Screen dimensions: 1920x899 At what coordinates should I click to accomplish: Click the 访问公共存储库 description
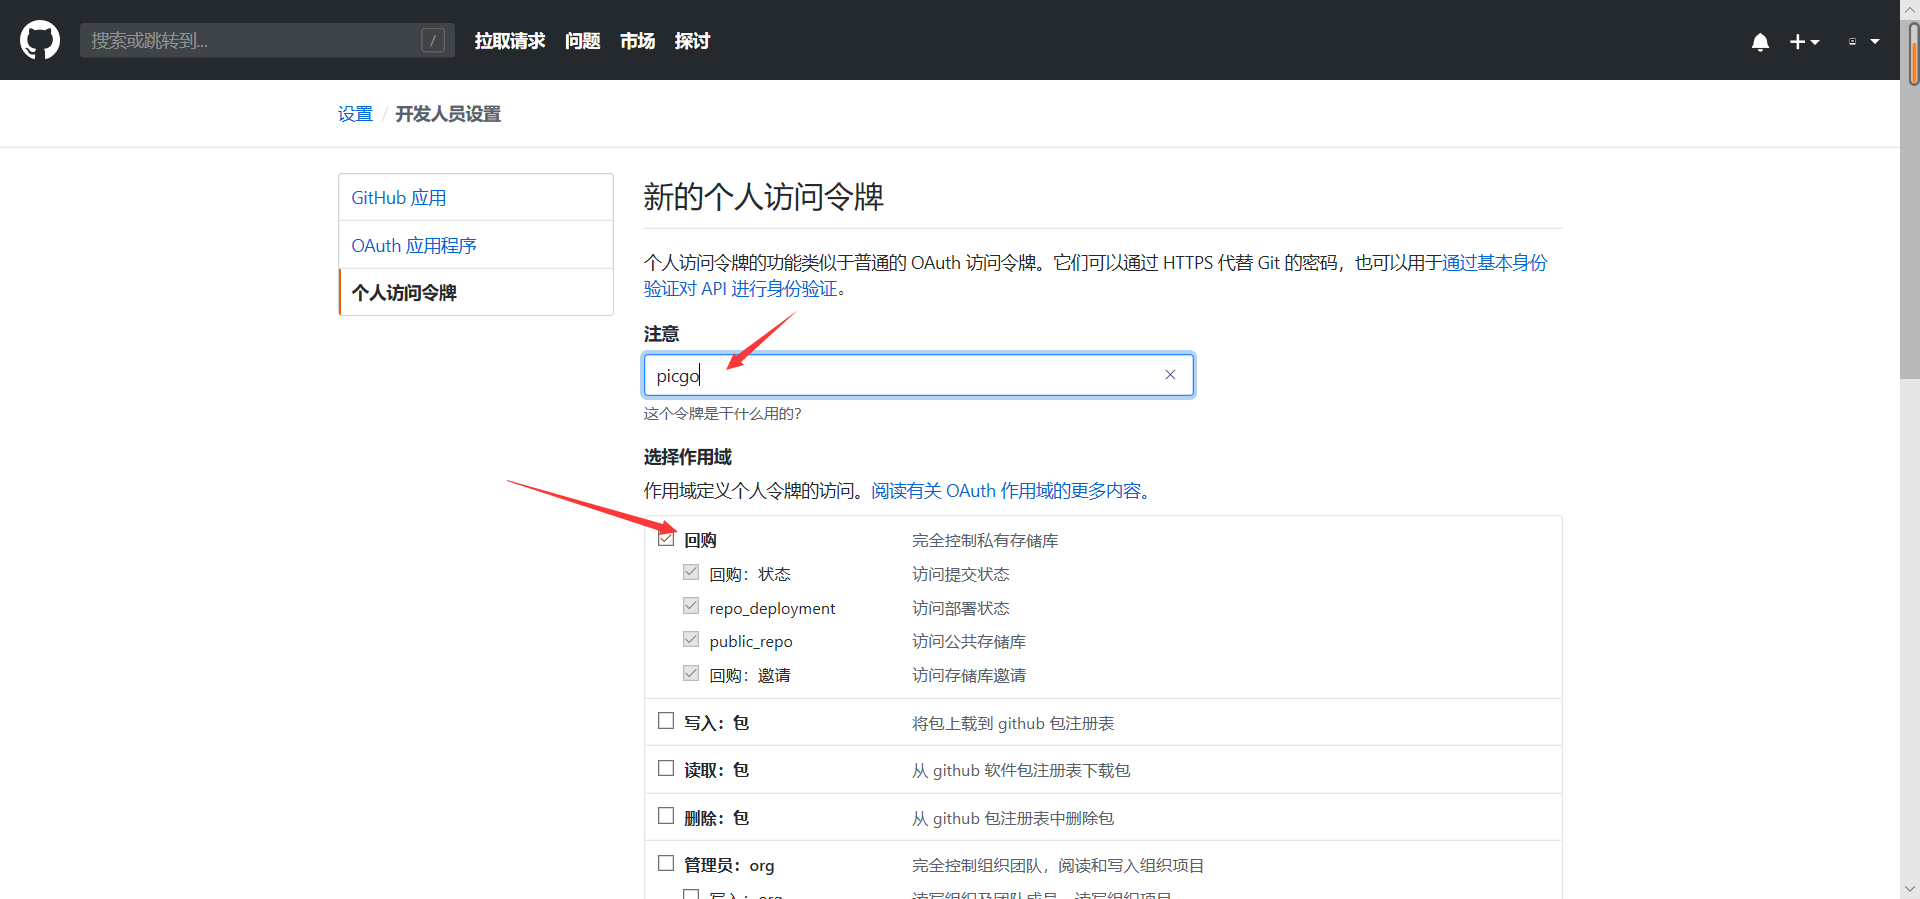point(969,642)
